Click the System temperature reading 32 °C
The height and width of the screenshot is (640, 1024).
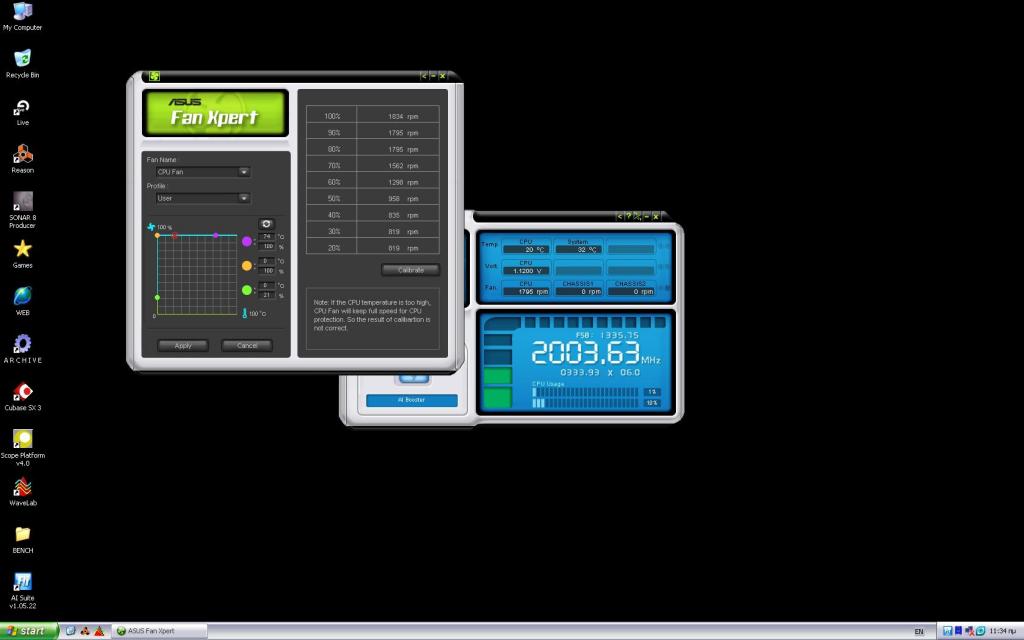click(579, 249)
